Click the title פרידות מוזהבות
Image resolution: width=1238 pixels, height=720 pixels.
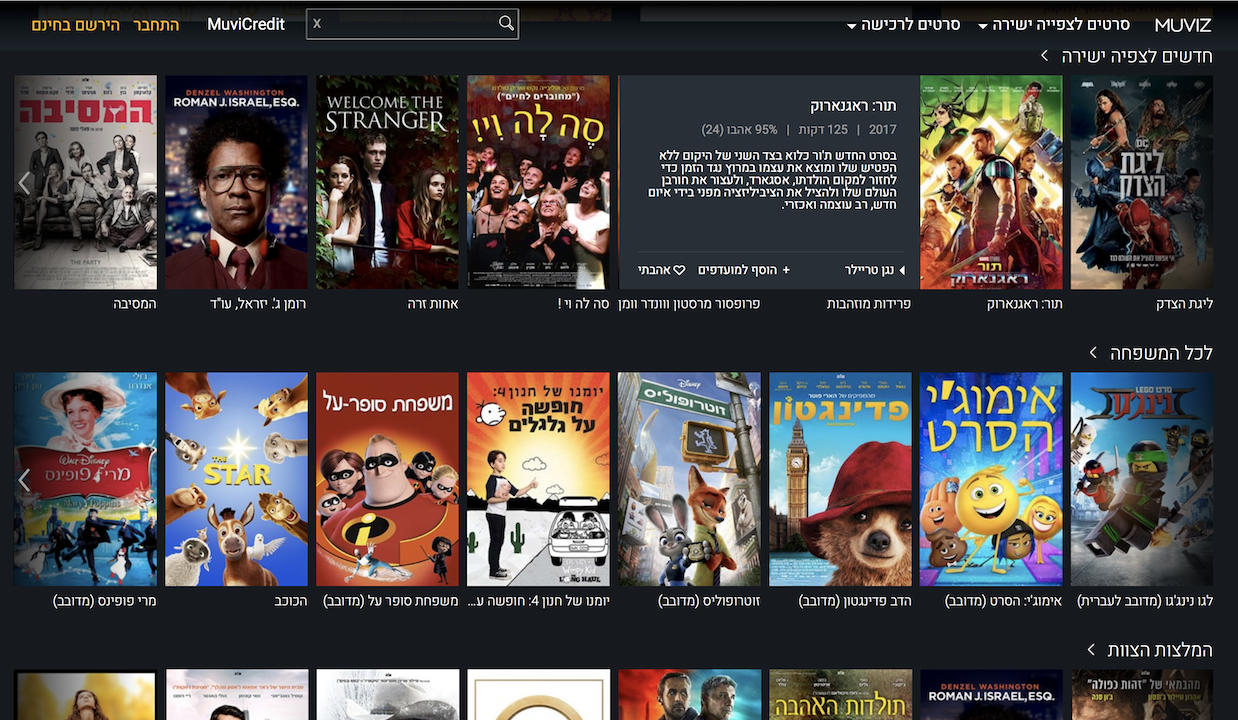pos(869,303)
